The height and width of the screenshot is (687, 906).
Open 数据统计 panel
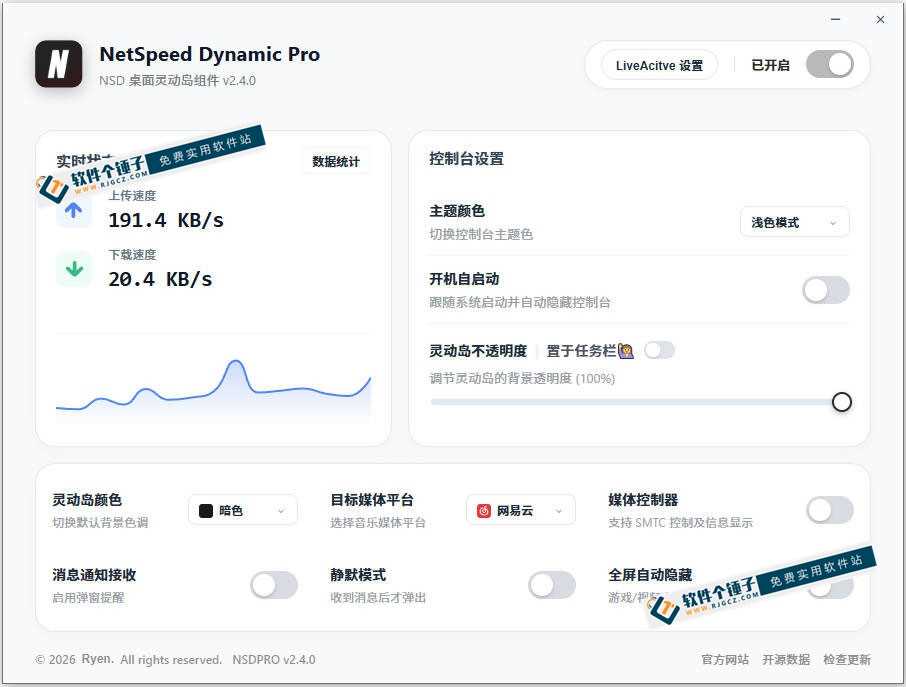click(x=336, y=162)
